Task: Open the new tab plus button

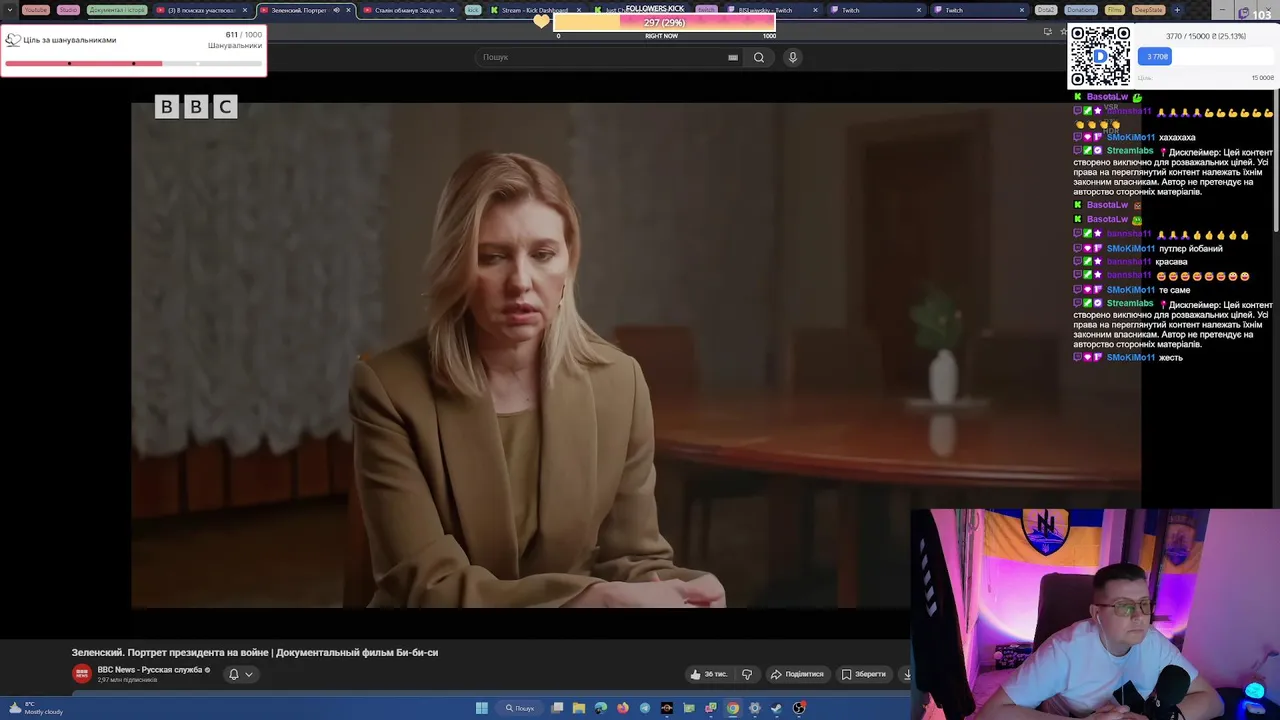Action: coord(1177,10)
